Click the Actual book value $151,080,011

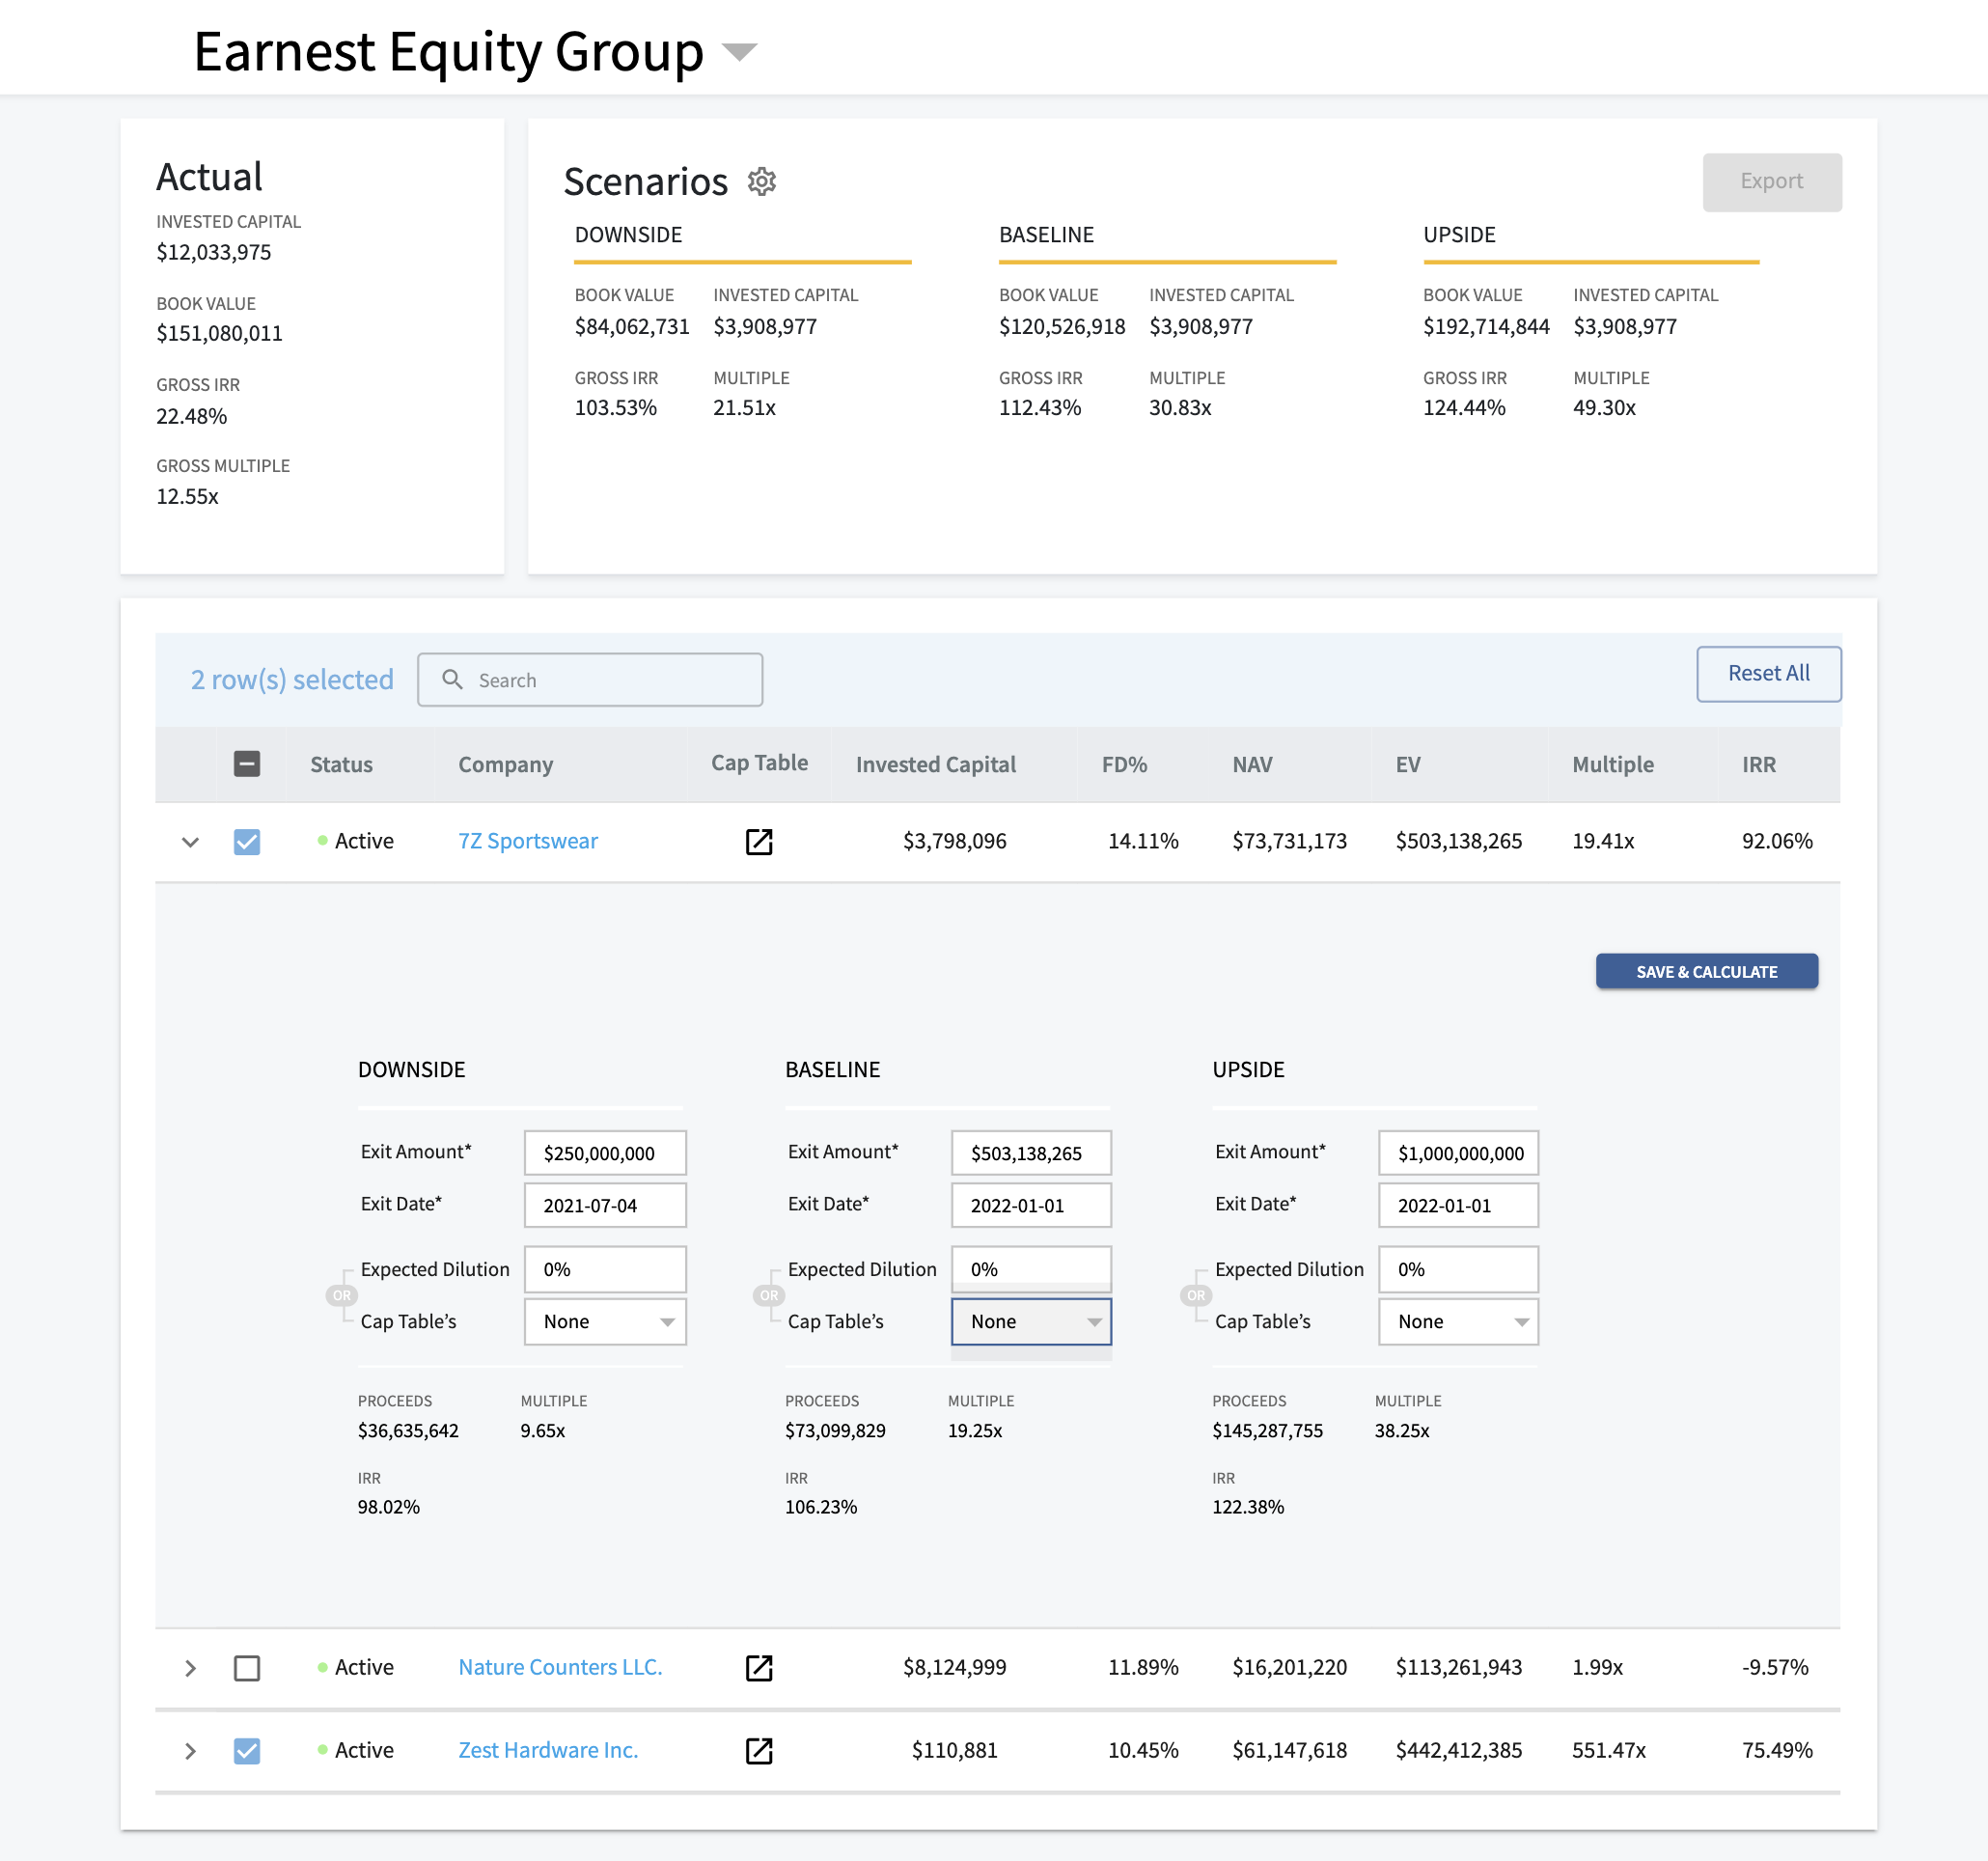219,334
